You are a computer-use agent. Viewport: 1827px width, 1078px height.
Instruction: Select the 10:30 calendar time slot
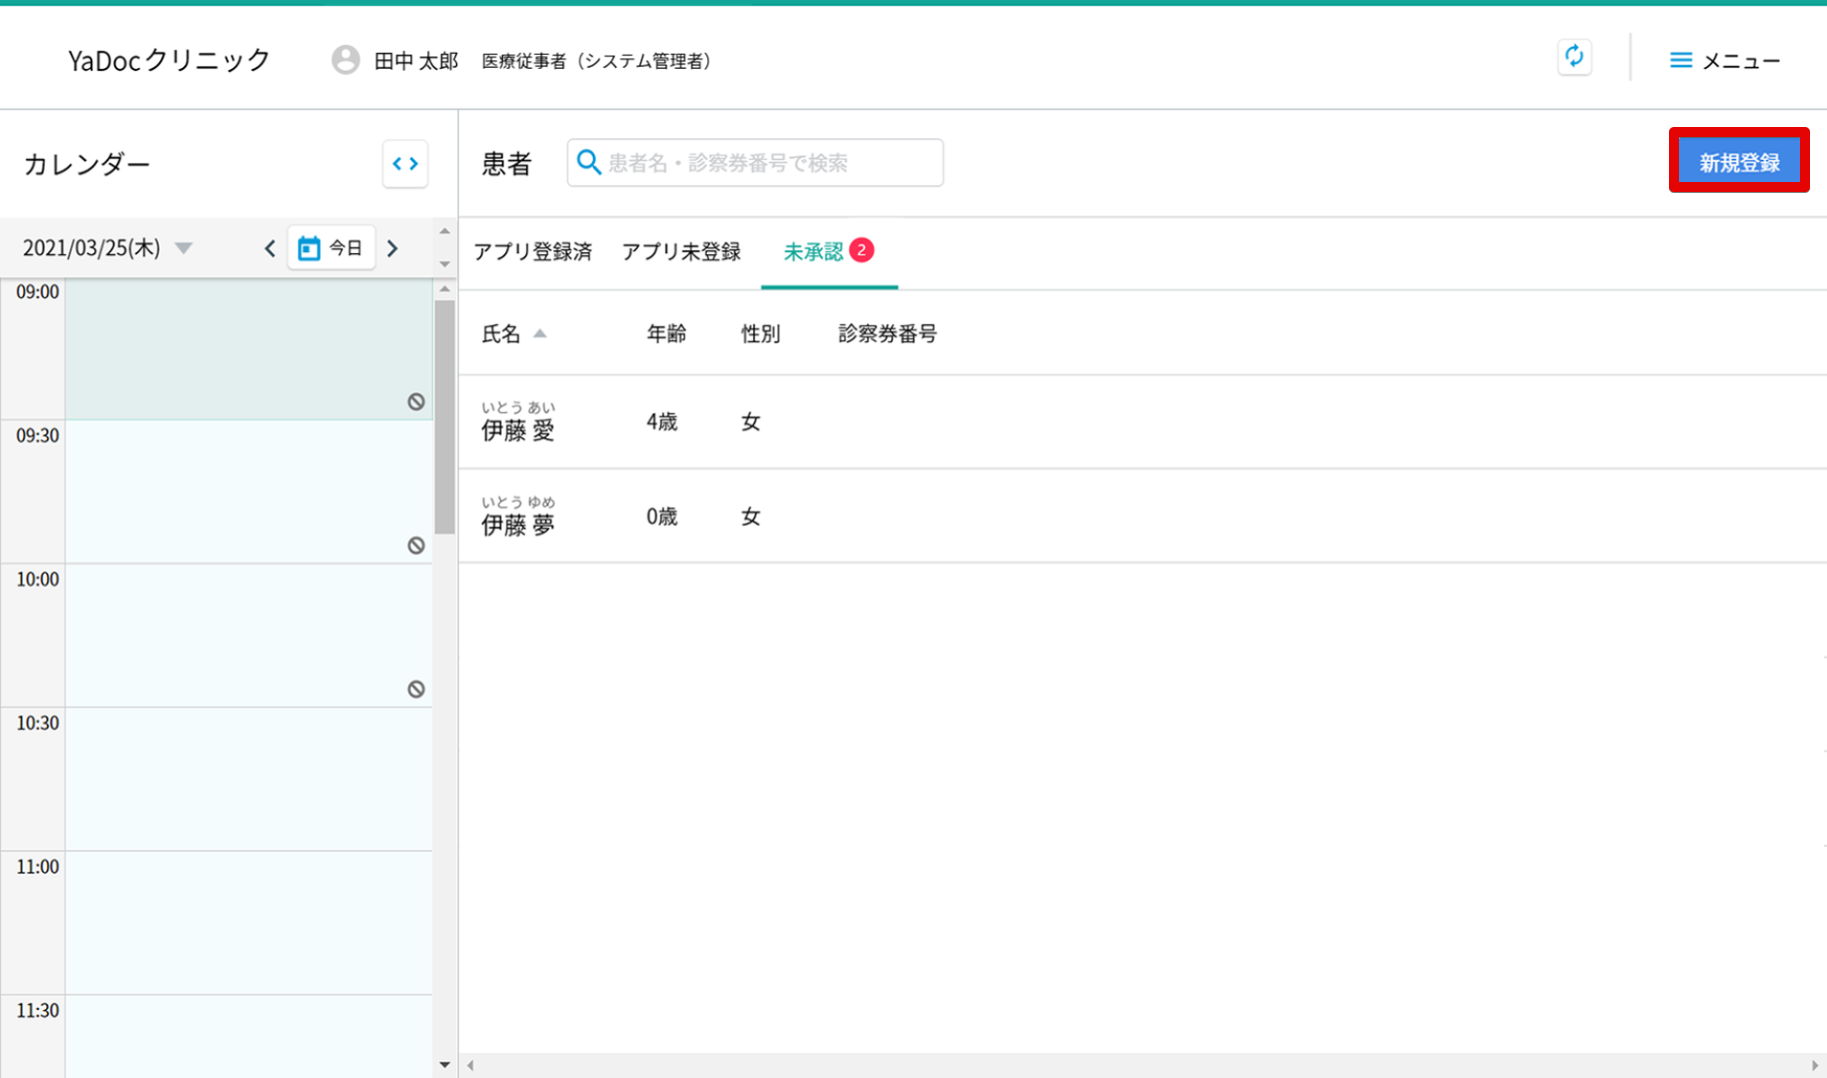pos(249,779)
